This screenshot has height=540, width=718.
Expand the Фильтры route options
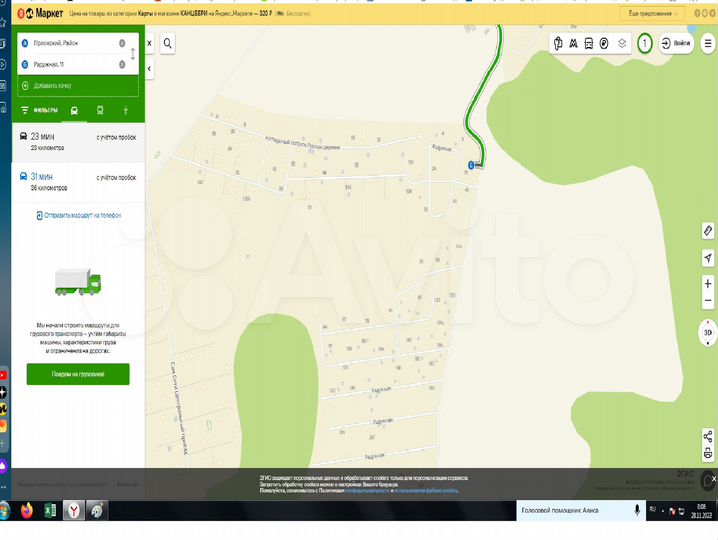coord(40,110)
